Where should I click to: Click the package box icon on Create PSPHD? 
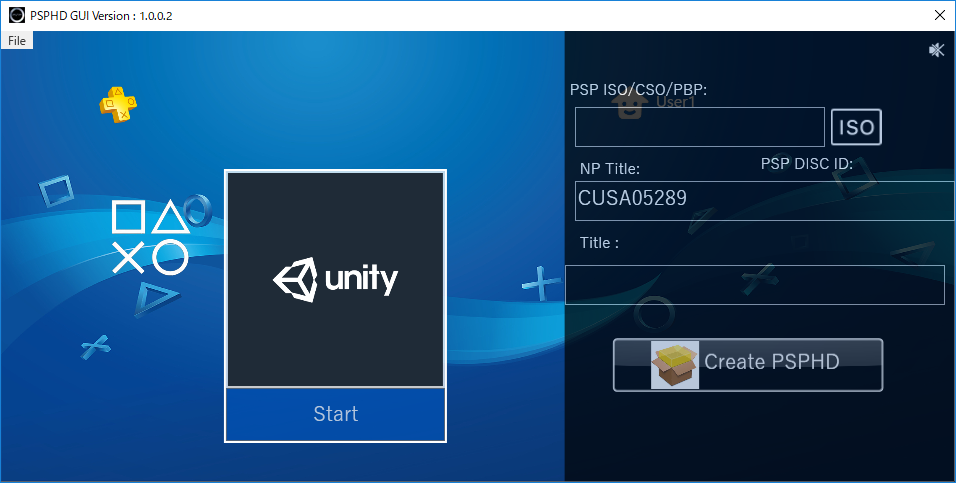[x=675, y=365]
